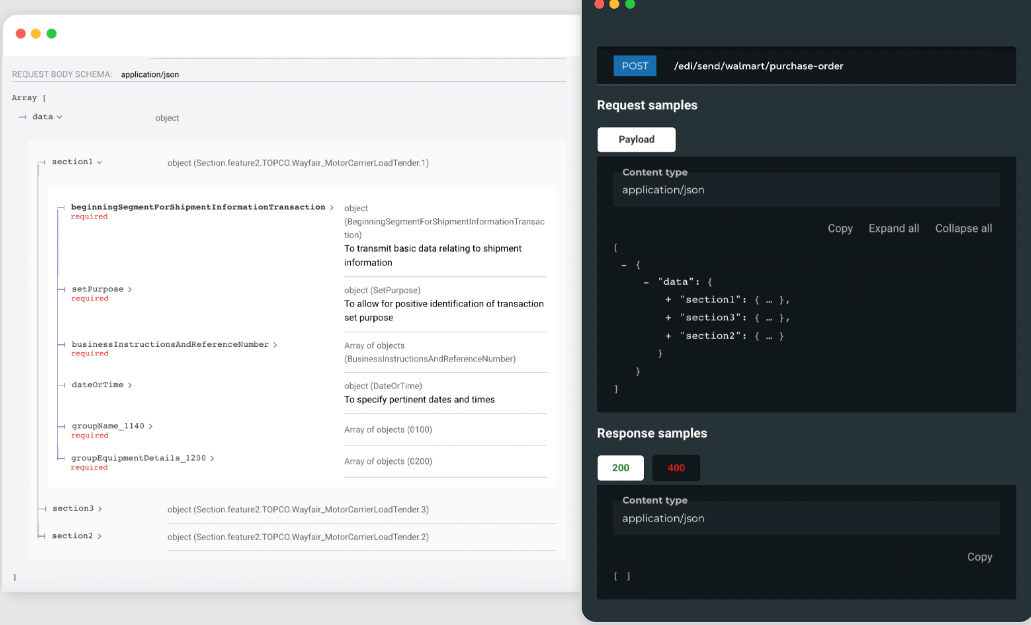Click Collapse all in request sample
The height and width of the screenshot is (625, 1031).
point(963,229)
